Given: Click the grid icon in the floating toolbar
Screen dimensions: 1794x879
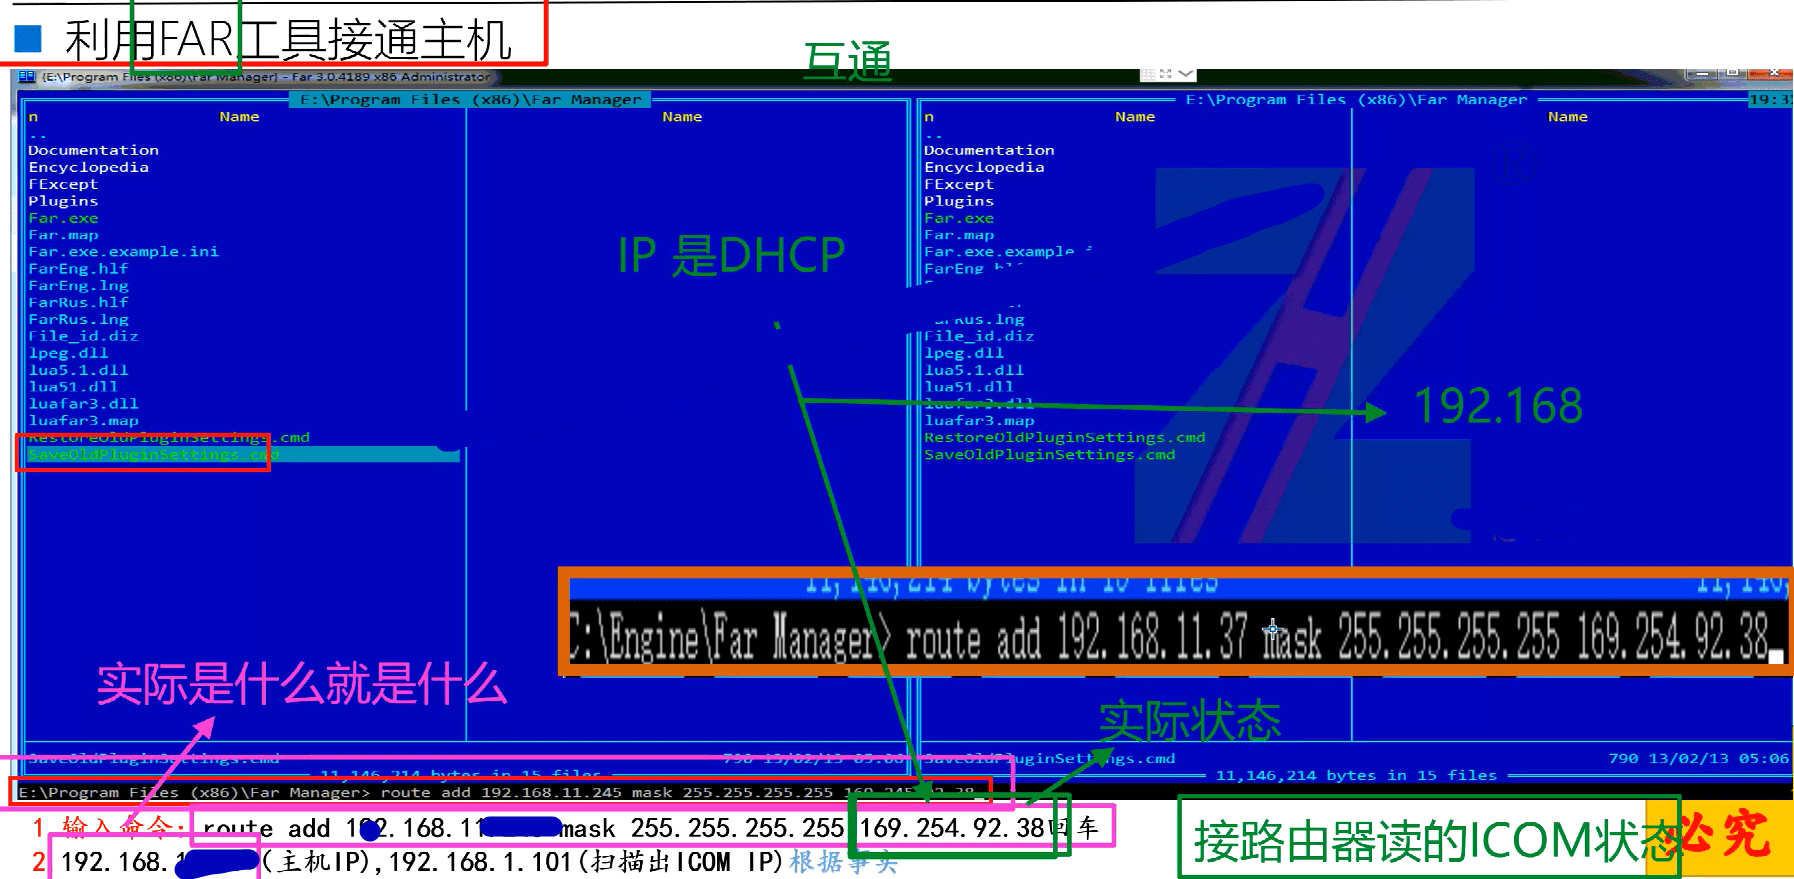Looking at the screenshot, I should (x=1149, y=74).
